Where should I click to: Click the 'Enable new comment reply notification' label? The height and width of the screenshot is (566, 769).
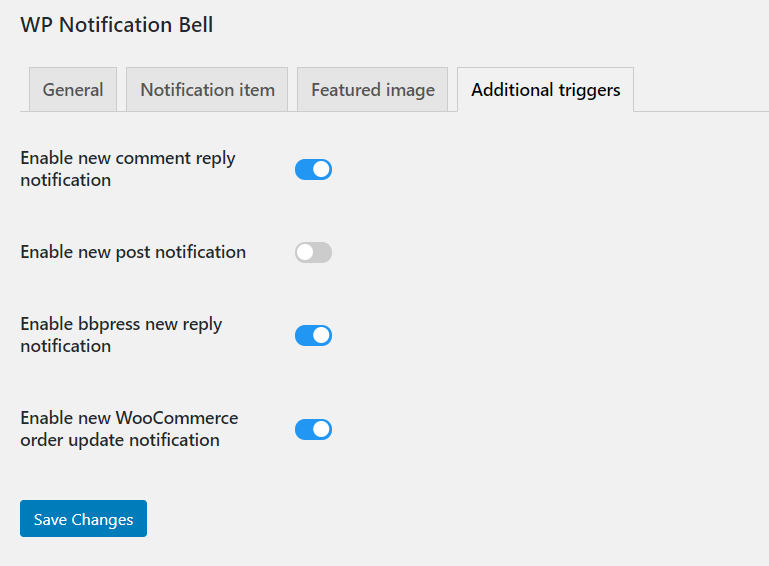point(128,169)
